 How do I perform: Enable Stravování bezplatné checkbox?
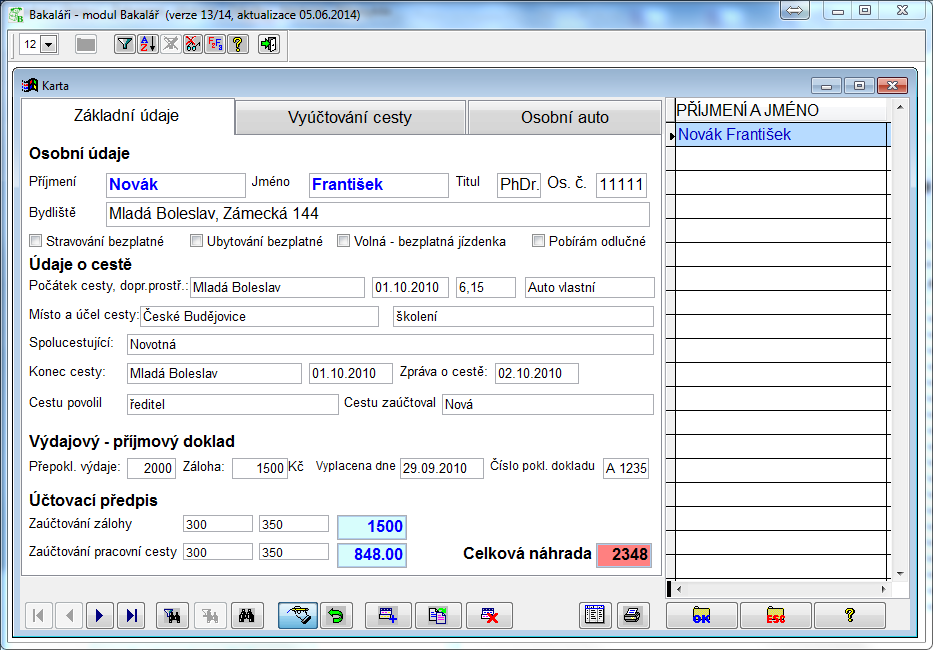pyautogui.click(x=36, y=241)
